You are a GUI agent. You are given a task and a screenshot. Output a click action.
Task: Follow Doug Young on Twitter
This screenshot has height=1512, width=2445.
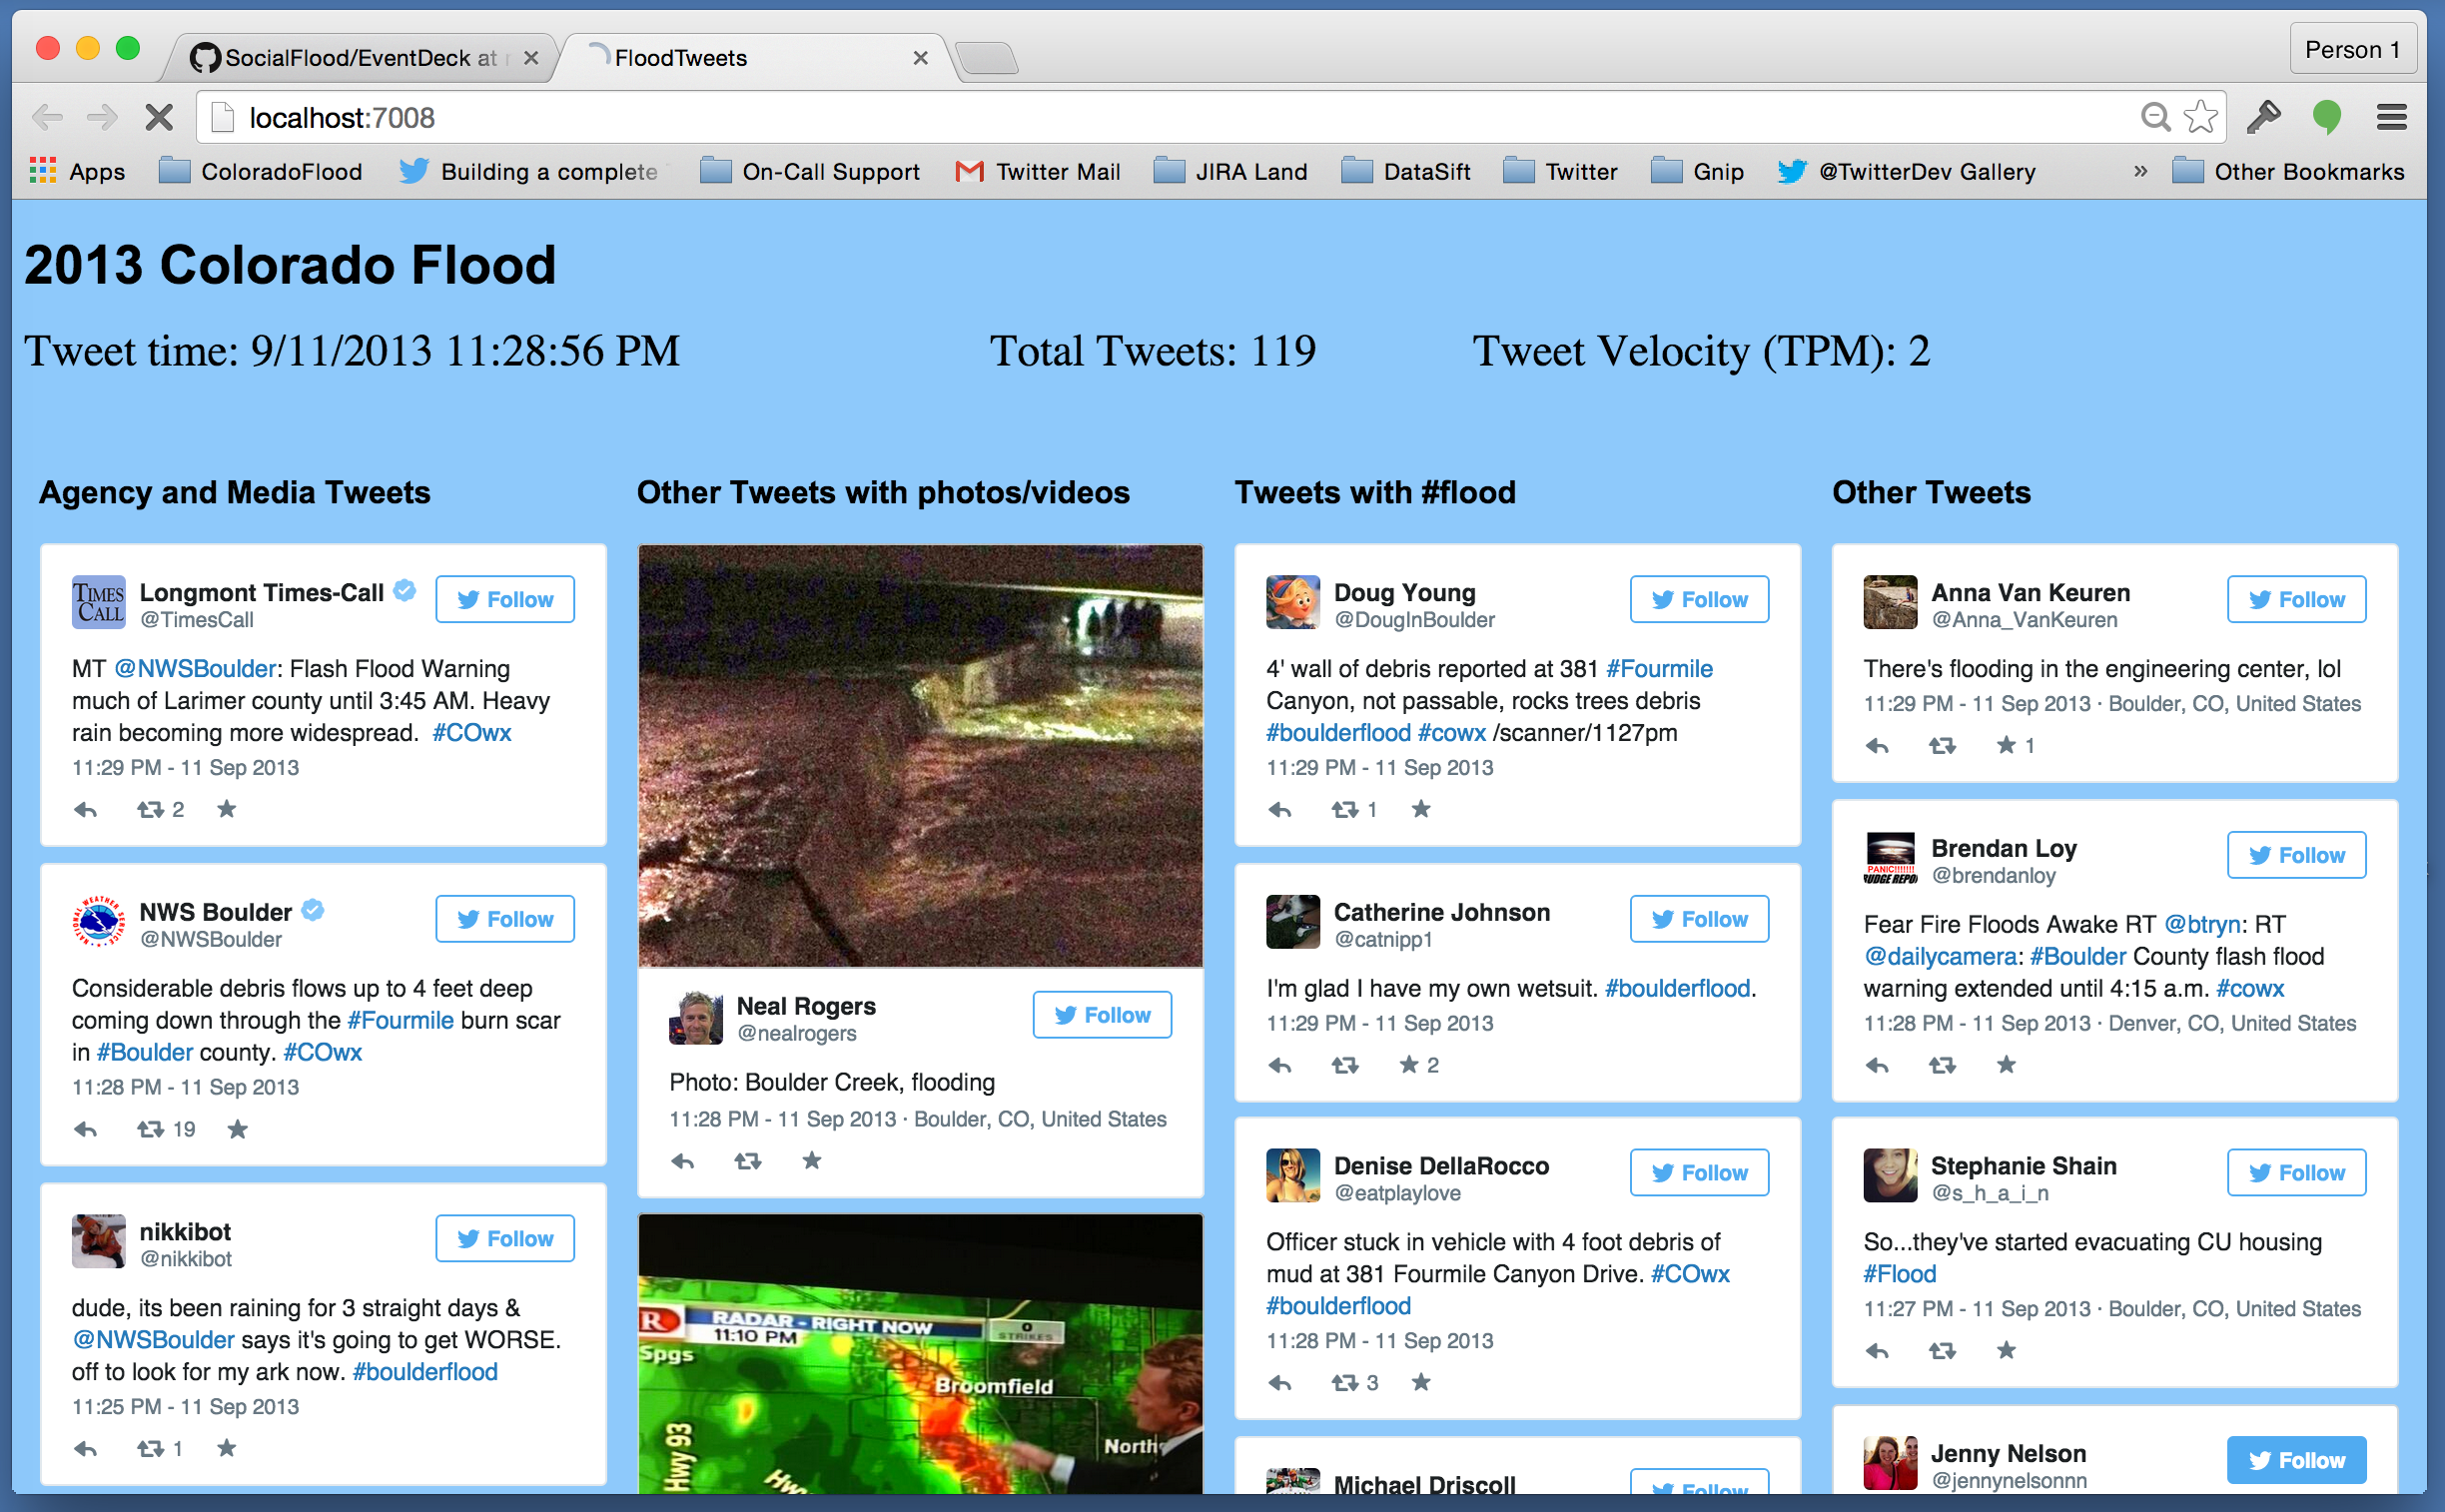click(x=1699, y=599)
